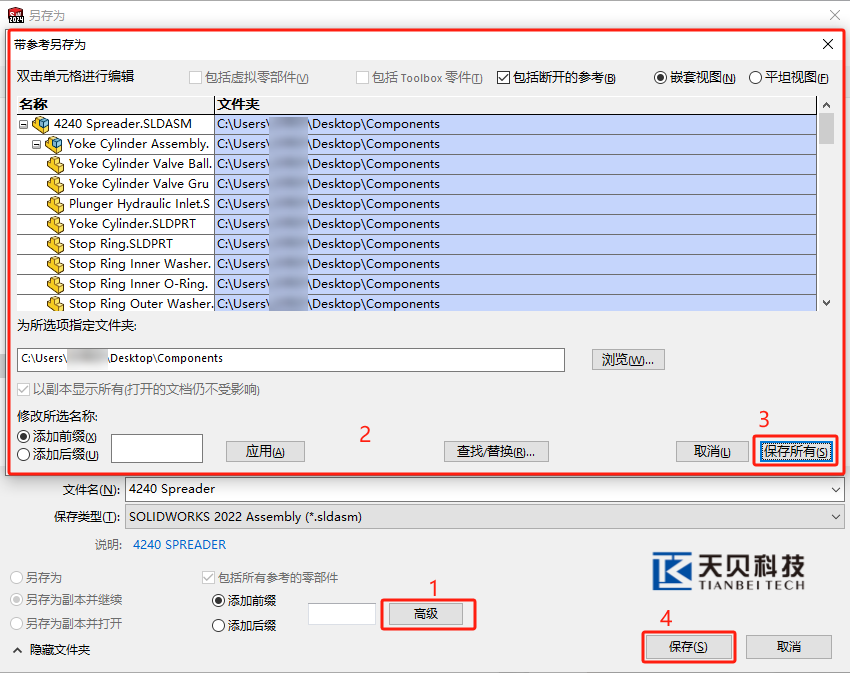
Task: Choose the 添加后缀 option under 修改所选名称
Action: (x=24, y=455)
